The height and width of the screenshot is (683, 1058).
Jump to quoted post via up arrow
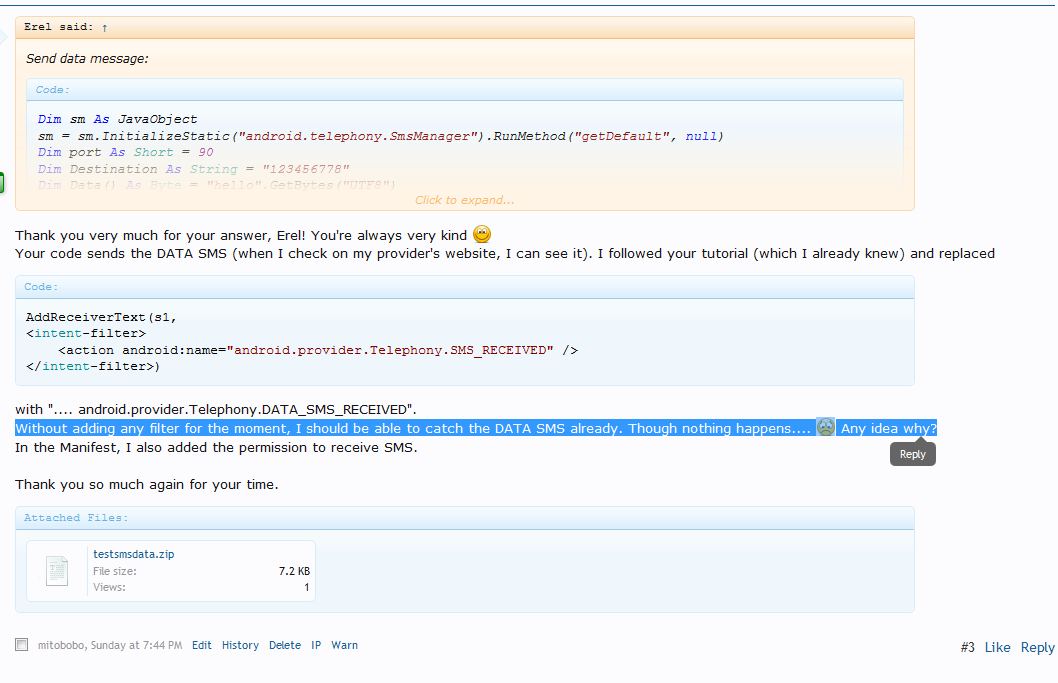pyautogui.click(x=107, y=26)
